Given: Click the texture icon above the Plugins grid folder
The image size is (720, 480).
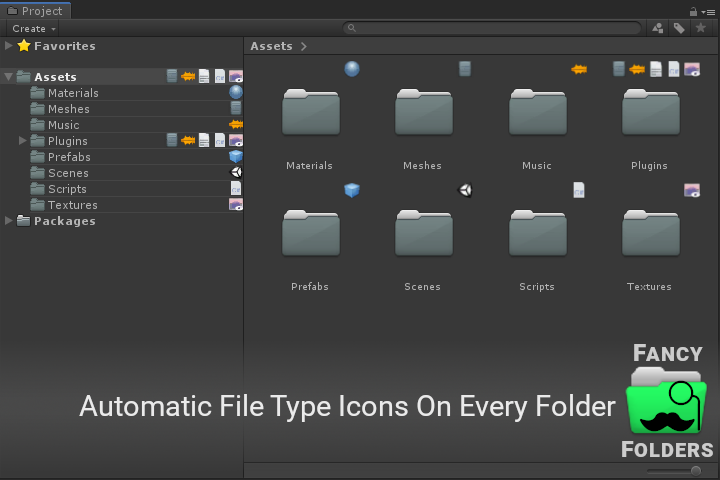Looking at the screenshot, I should click(692, 69).
